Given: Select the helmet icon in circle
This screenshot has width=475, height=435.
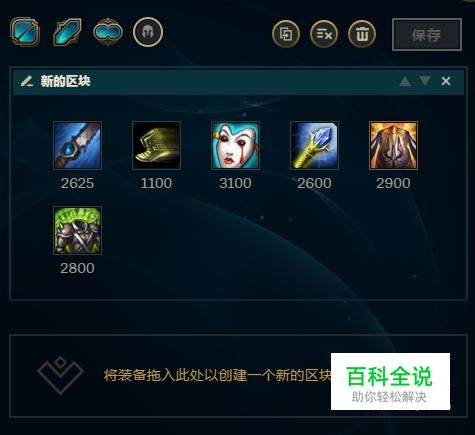Looking at the screenshot, I should [148, 32].
